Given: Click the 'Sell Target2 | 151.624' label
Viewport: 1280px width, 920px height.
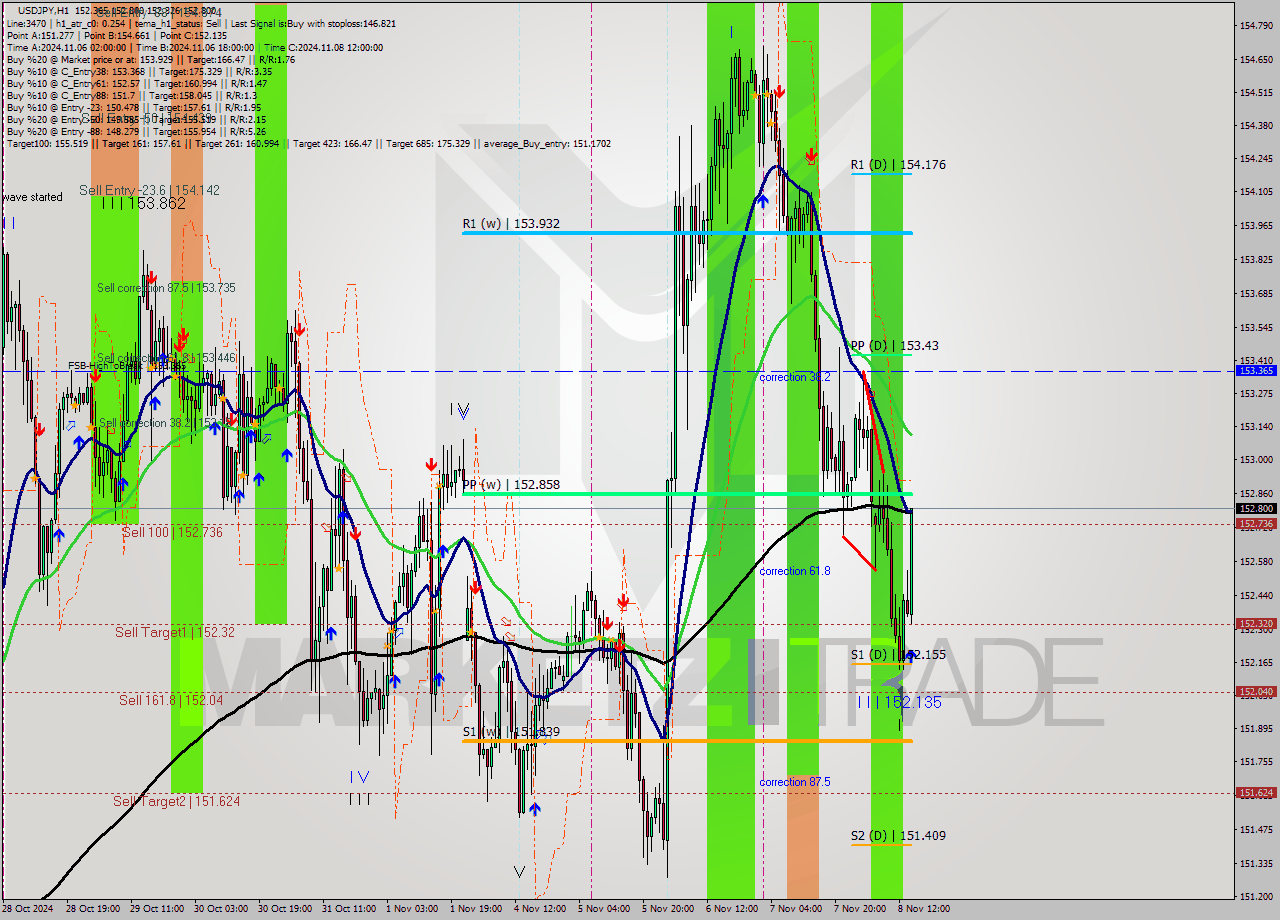Looking at the screenshot, I should 176,801.
